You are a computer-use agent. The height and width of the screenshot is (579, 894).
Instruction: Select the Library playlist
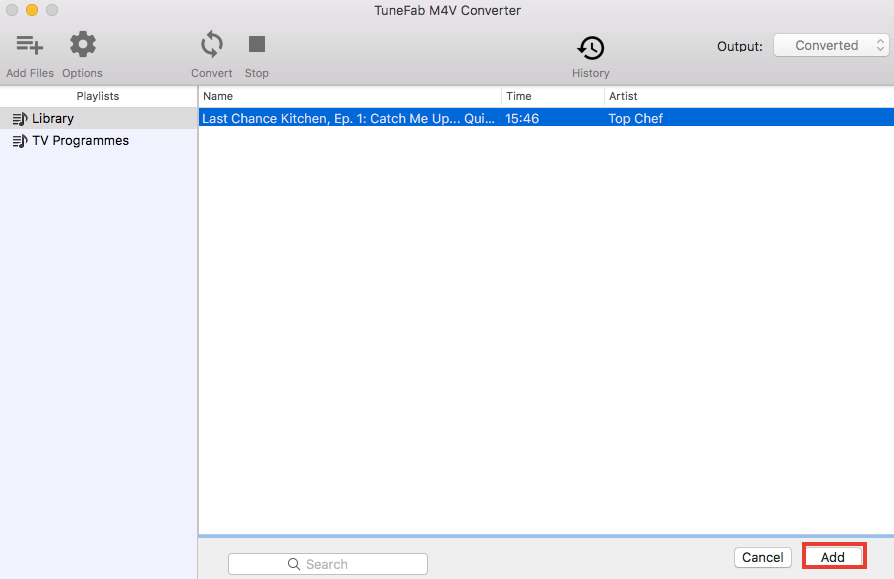(99, 119)
